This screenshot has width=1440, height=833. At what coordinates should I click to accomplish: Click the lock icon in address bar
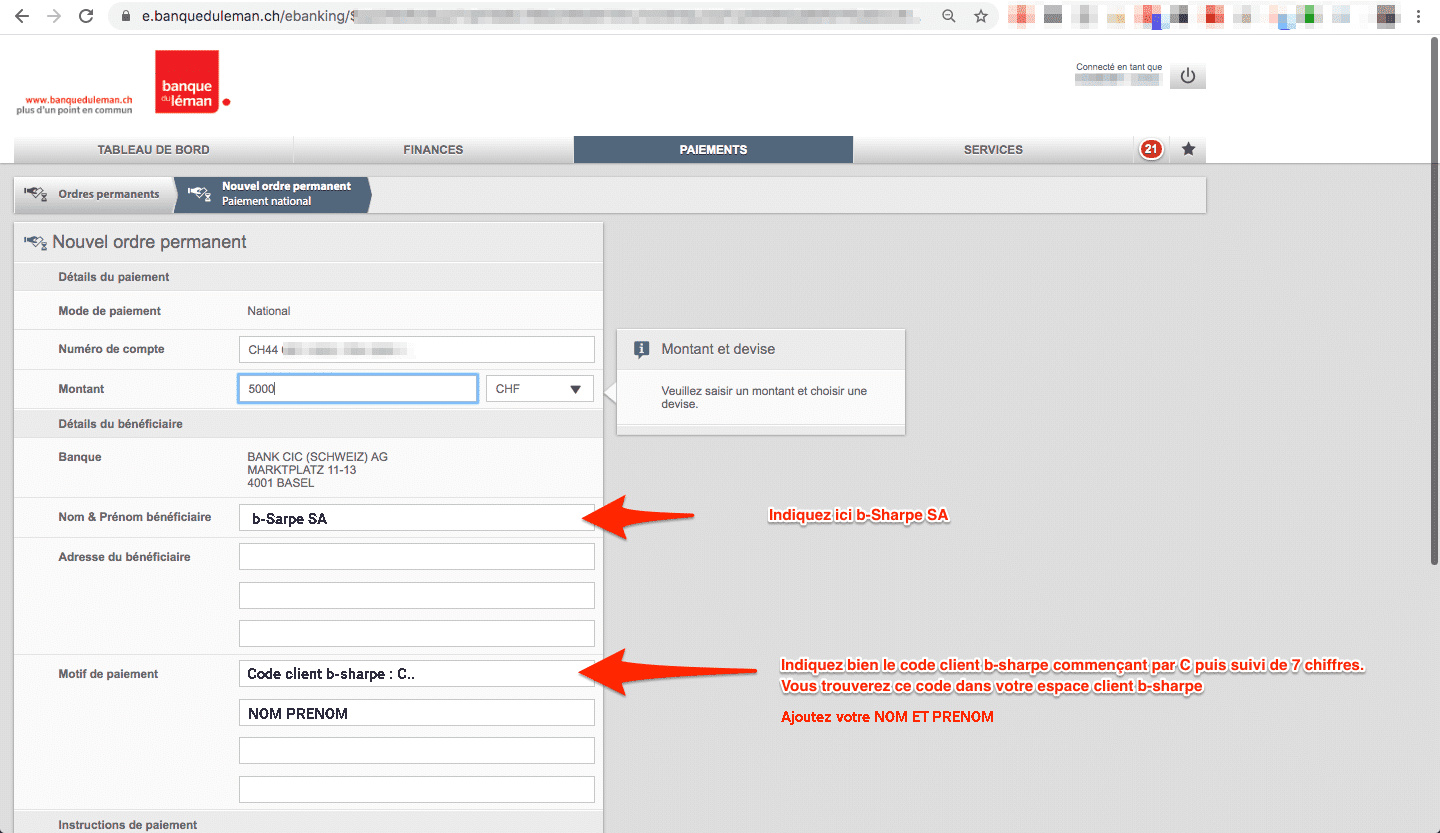(x=125, y=17)
